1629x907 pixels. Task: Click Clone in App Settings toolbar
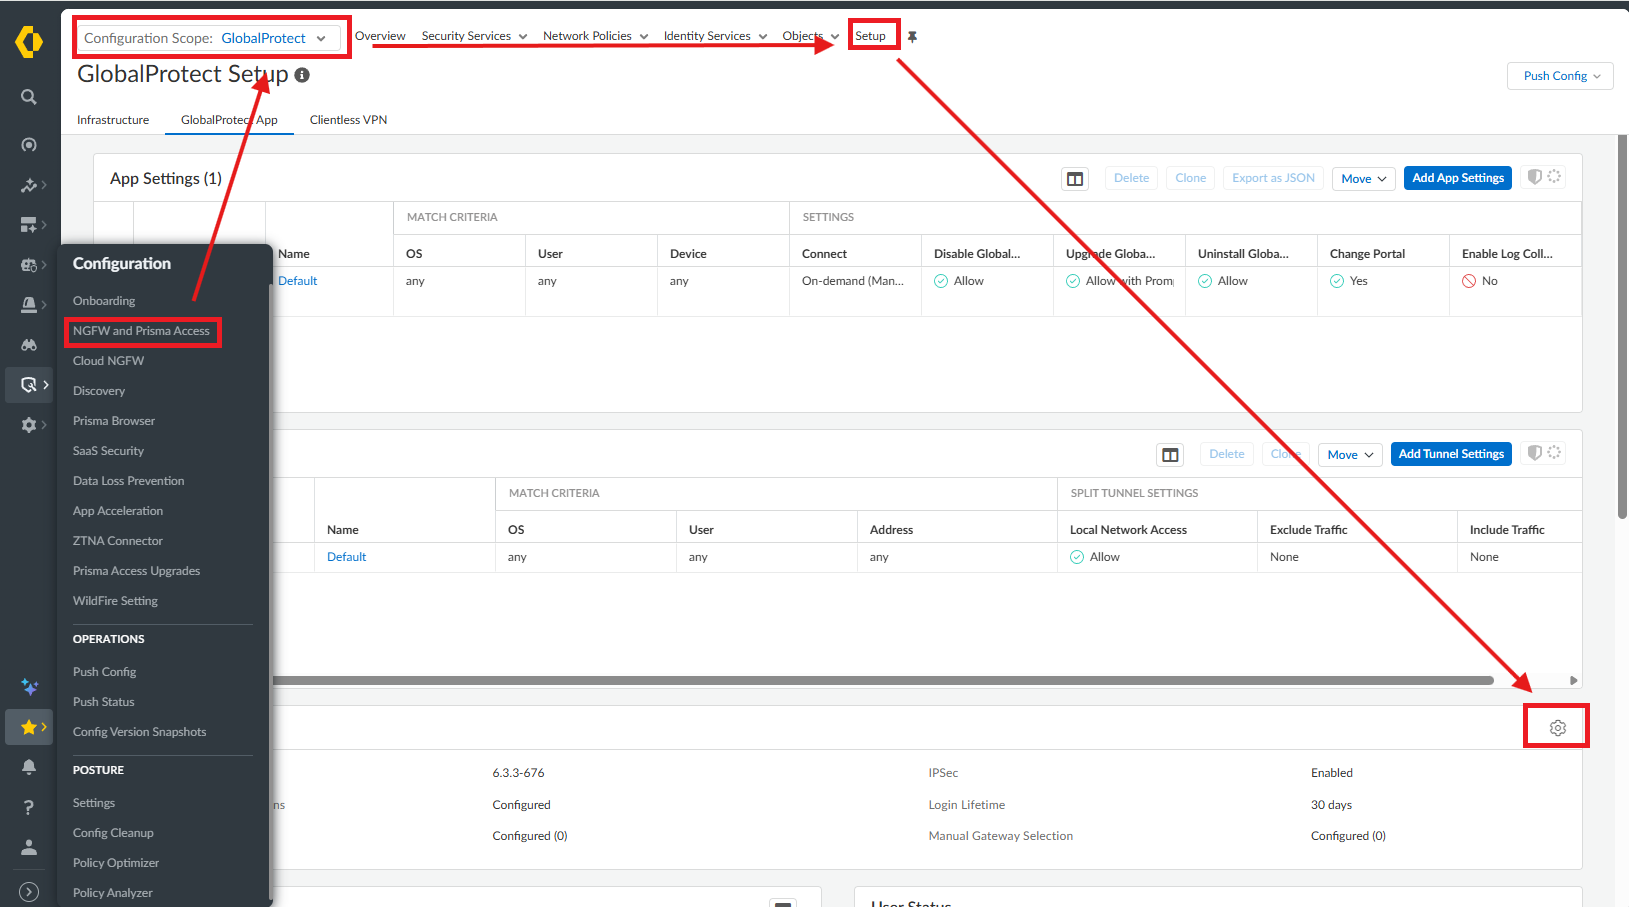click(x=1190, y=178)
